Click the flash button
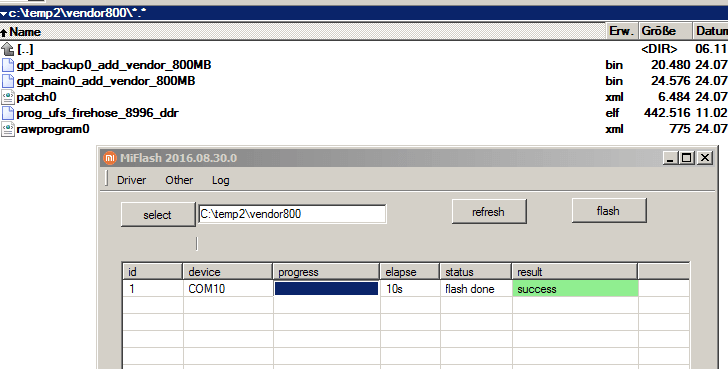The height and width of the screenshot is (369, 728). tap(609, 211)
